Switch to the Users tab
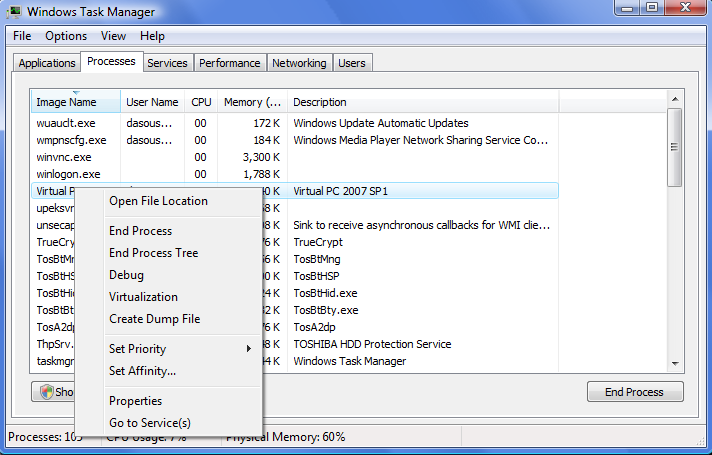 pyautogui.click(x=352, y=63)
